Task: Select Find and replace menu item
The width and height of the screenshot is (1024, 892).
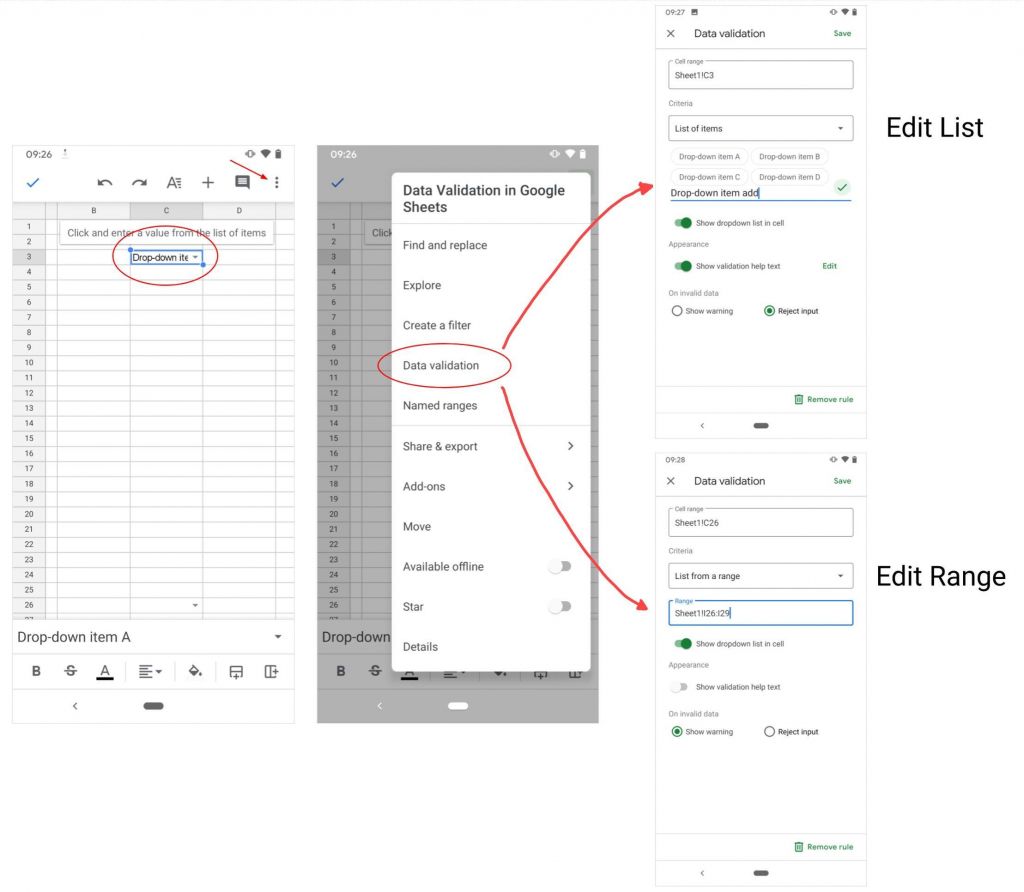Action: point(447,245)
